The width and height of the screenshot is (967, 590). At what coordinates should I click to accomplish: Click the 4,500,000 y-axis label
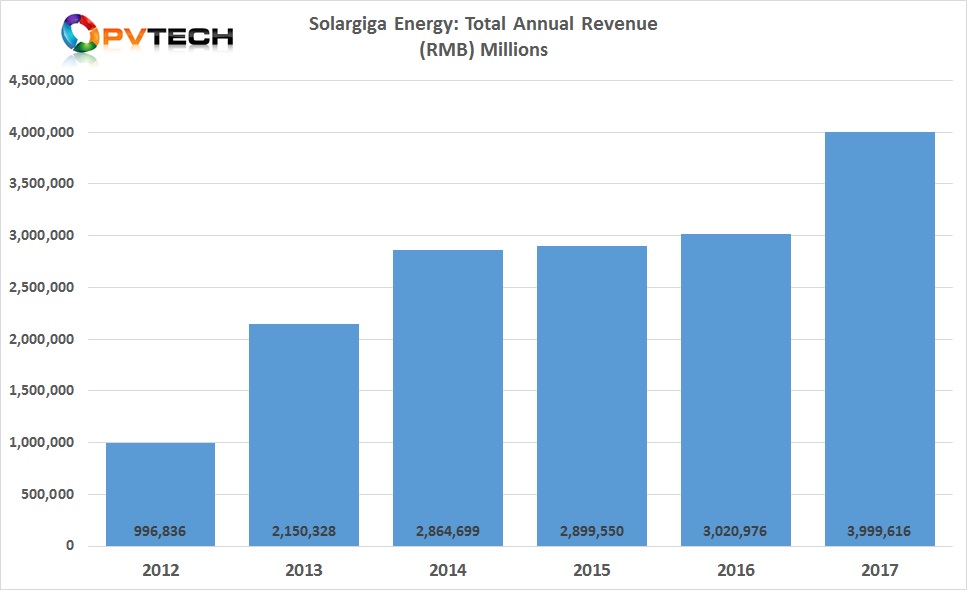[x=41, y=80]
